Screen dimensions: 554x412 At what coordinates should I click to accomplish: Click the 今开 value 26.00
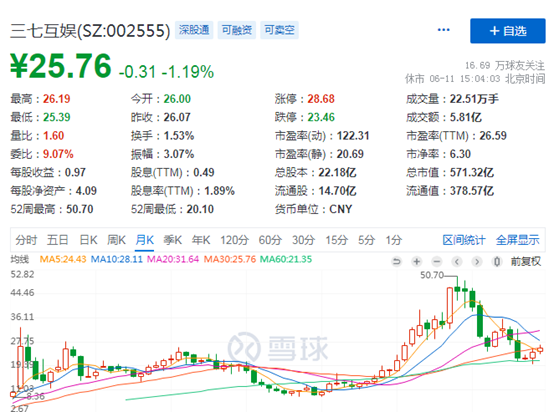(x=177, y=99)
